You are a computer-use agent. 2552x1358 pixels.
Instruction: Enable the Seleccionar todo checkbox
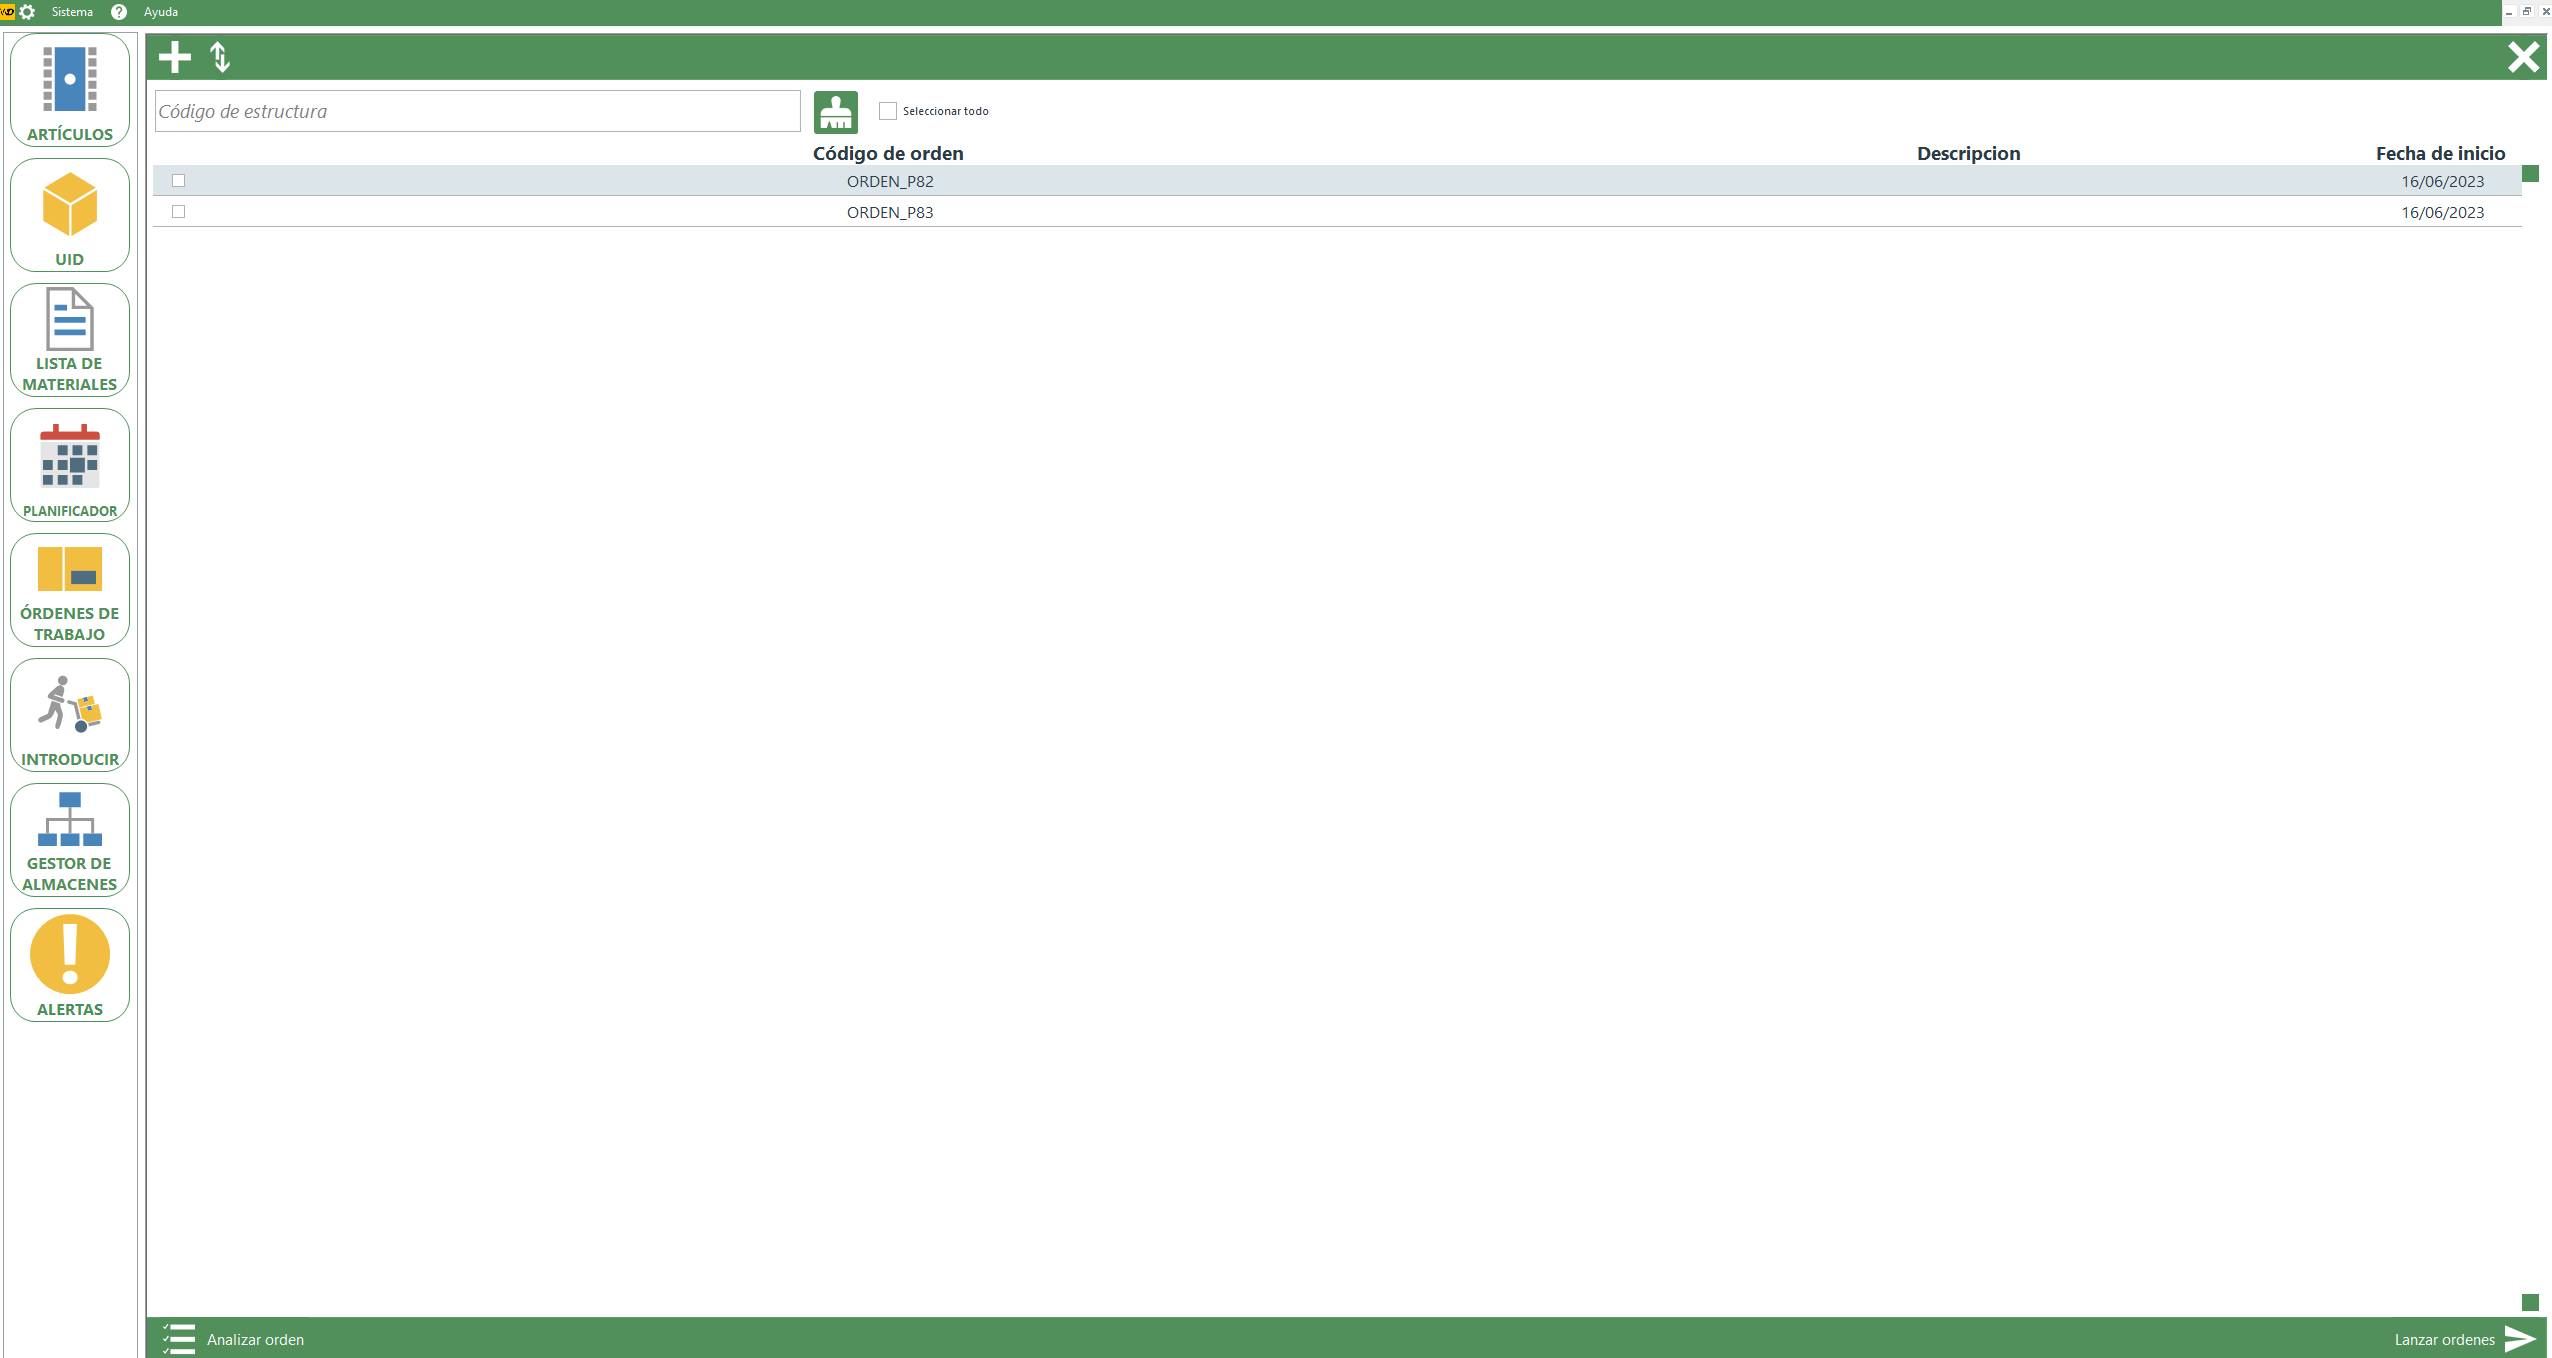(x=887, y=111)
